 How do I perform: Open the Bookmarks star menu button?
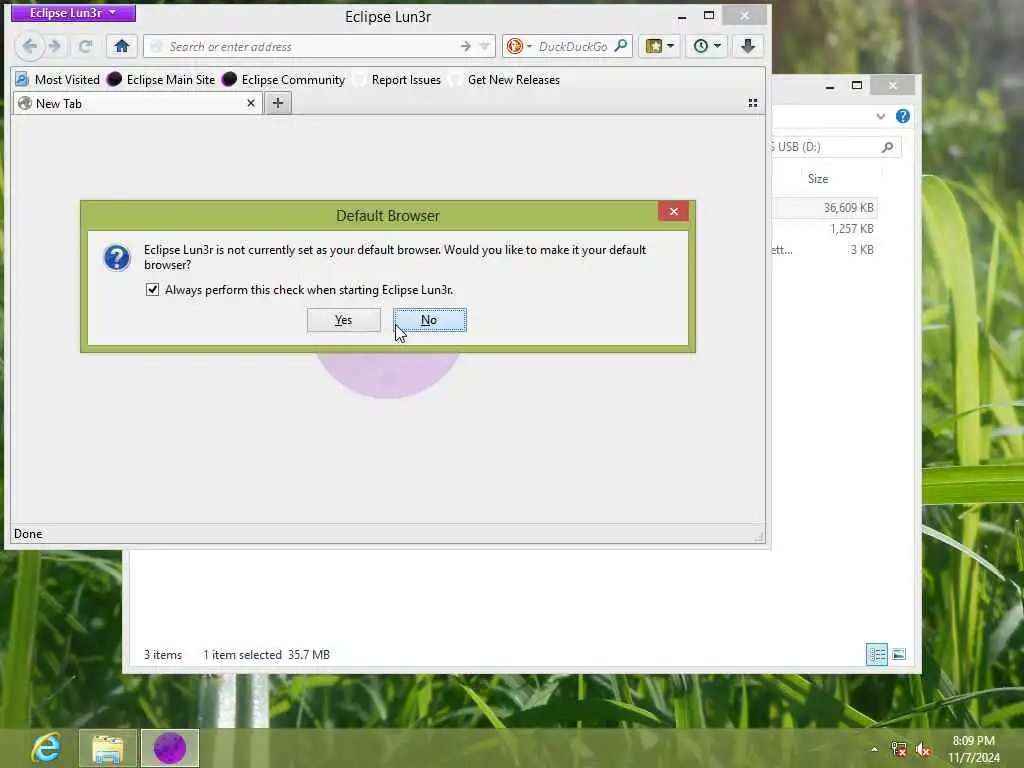[653, 46]
